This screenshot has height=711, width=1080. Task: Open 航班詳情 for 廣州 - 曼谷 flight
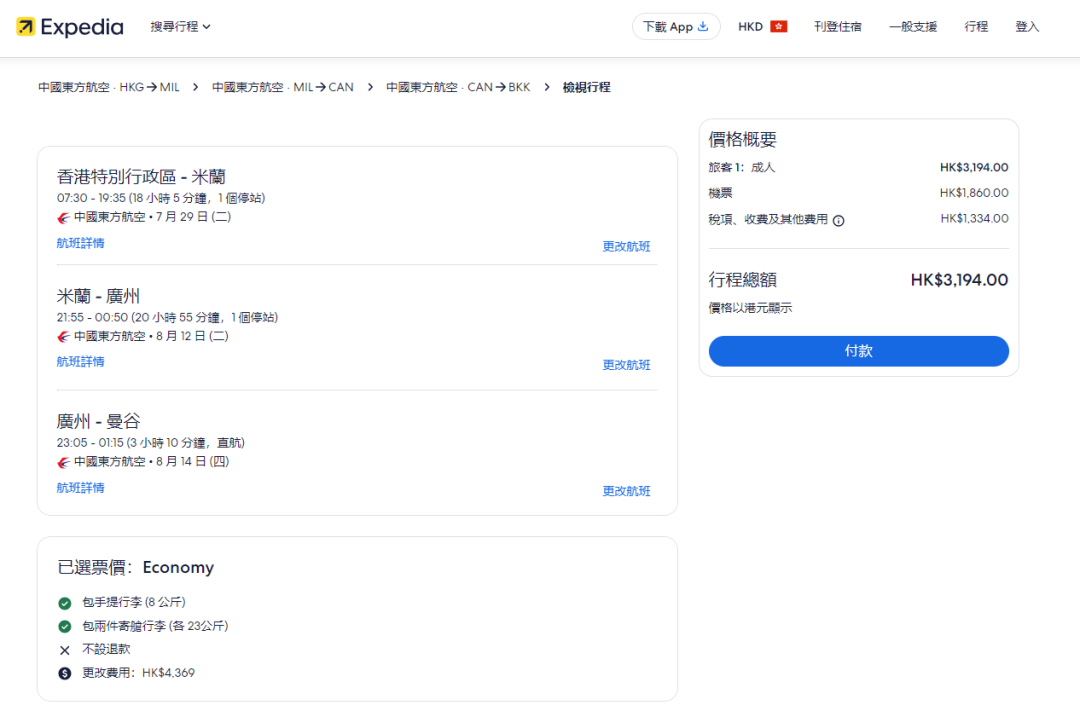point(81,488)
